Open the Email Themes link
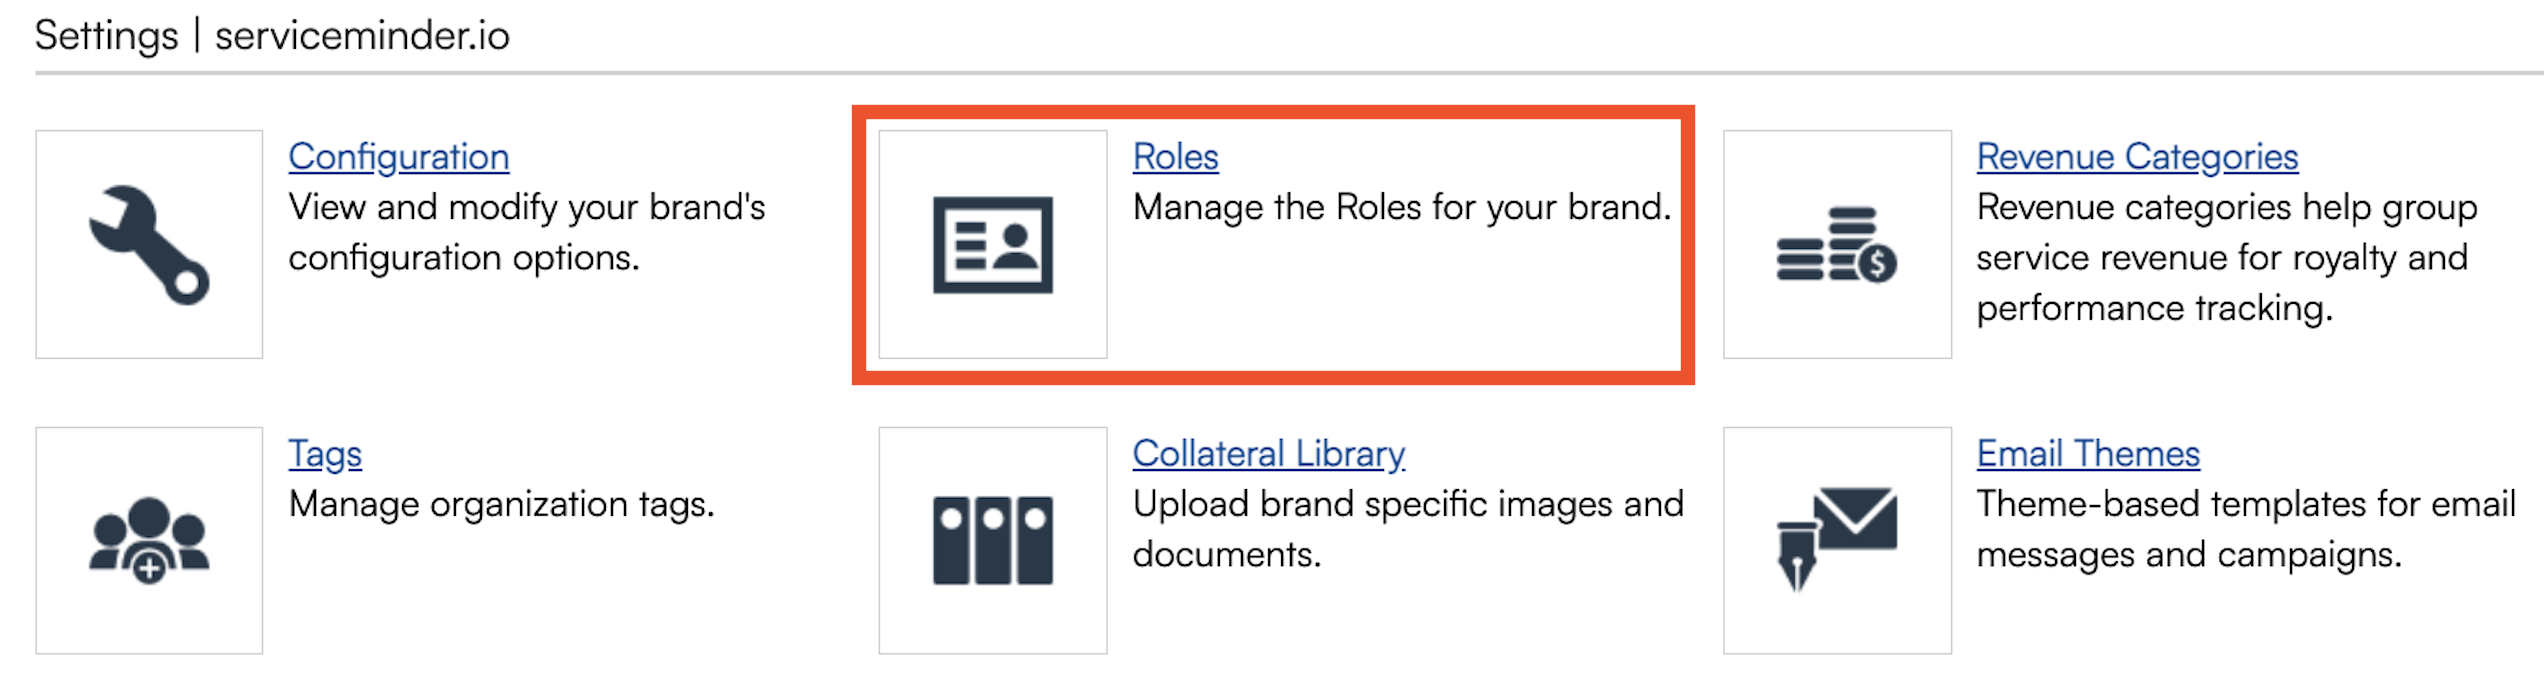Image resolution: width=2544 pixels, height=686 pixels. pyautogui.click(x=2088, y=454)
